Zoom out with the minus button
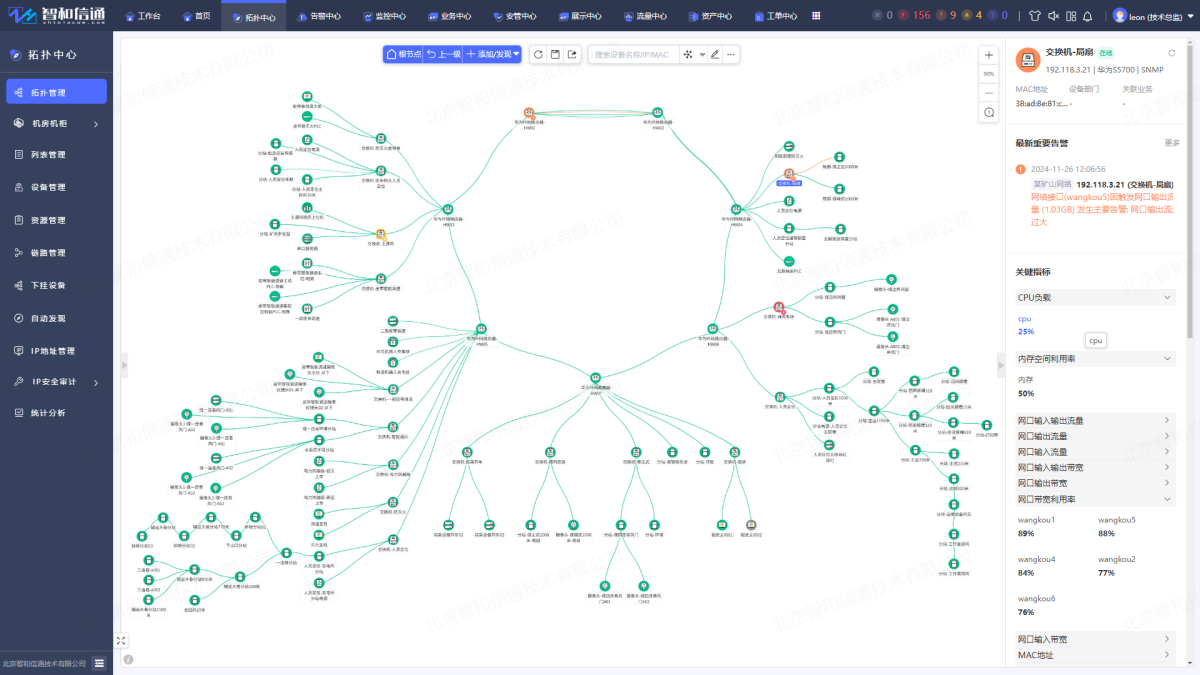Screen dimensions: 1200x675 (x=989, y=93)
